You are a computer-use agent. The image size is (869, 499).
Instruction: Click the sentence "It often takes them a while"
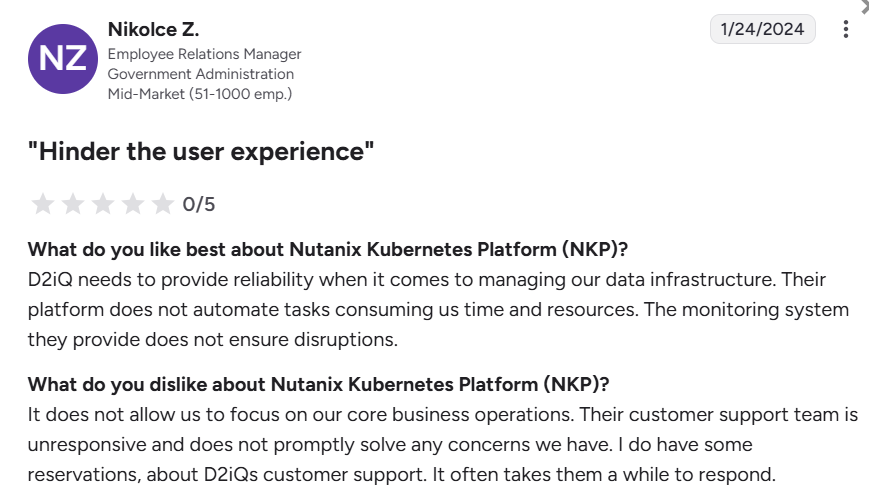point(604,475)
